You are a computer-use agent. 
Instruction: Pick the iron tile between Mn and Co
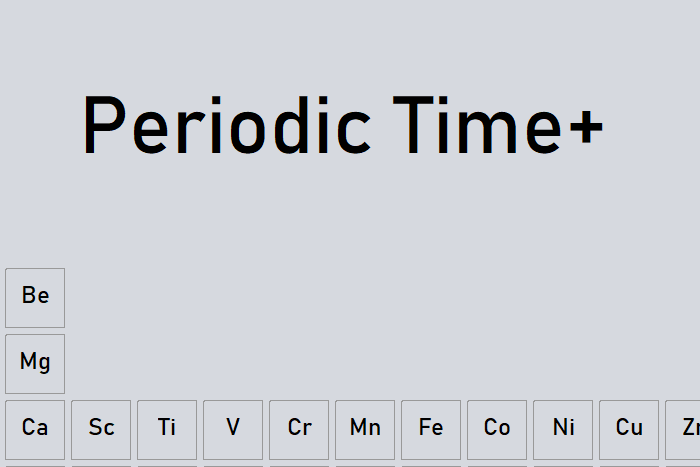(x=431, y=429)
